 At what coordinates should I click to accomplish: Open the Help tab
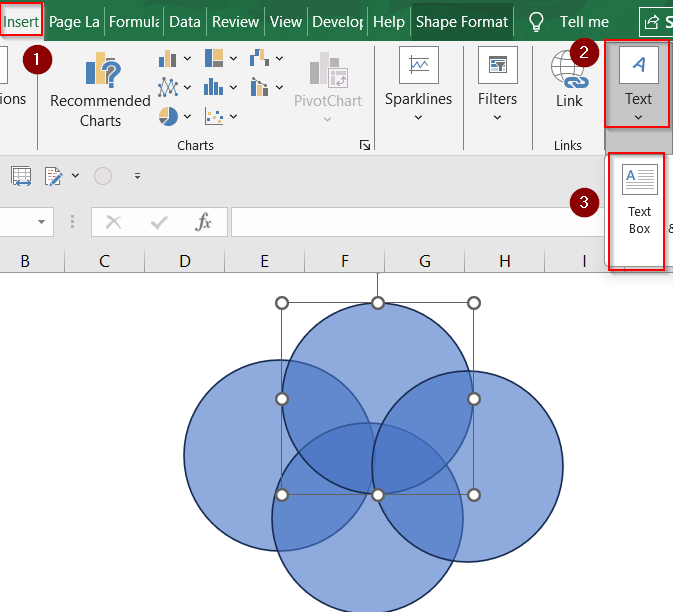[388, 21]
